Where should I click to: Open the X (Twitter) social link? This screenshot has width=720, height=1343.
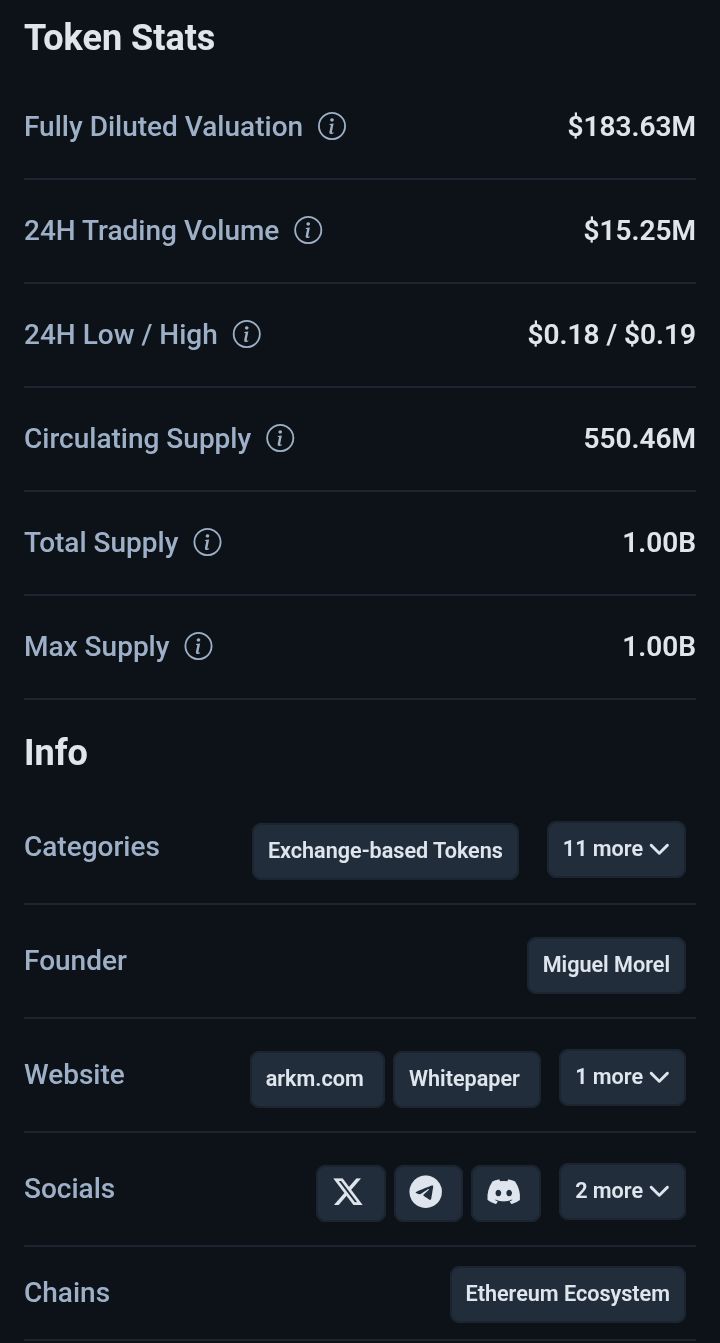[x=350, y=1192]
